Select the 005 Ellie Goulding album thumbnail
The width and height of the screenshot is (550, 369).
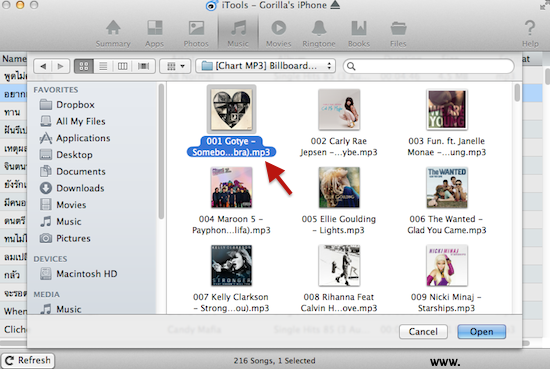(339, 187)
